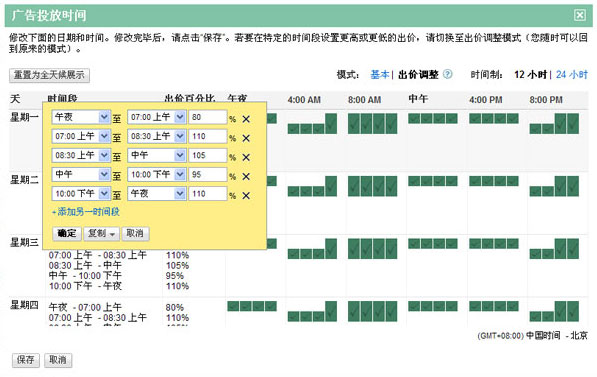Image resolution: width=597 pixels, height=377 pixels.
Task: Switch to 24 小时 time format
Action: pyautogui.click(x=571, y=75)
